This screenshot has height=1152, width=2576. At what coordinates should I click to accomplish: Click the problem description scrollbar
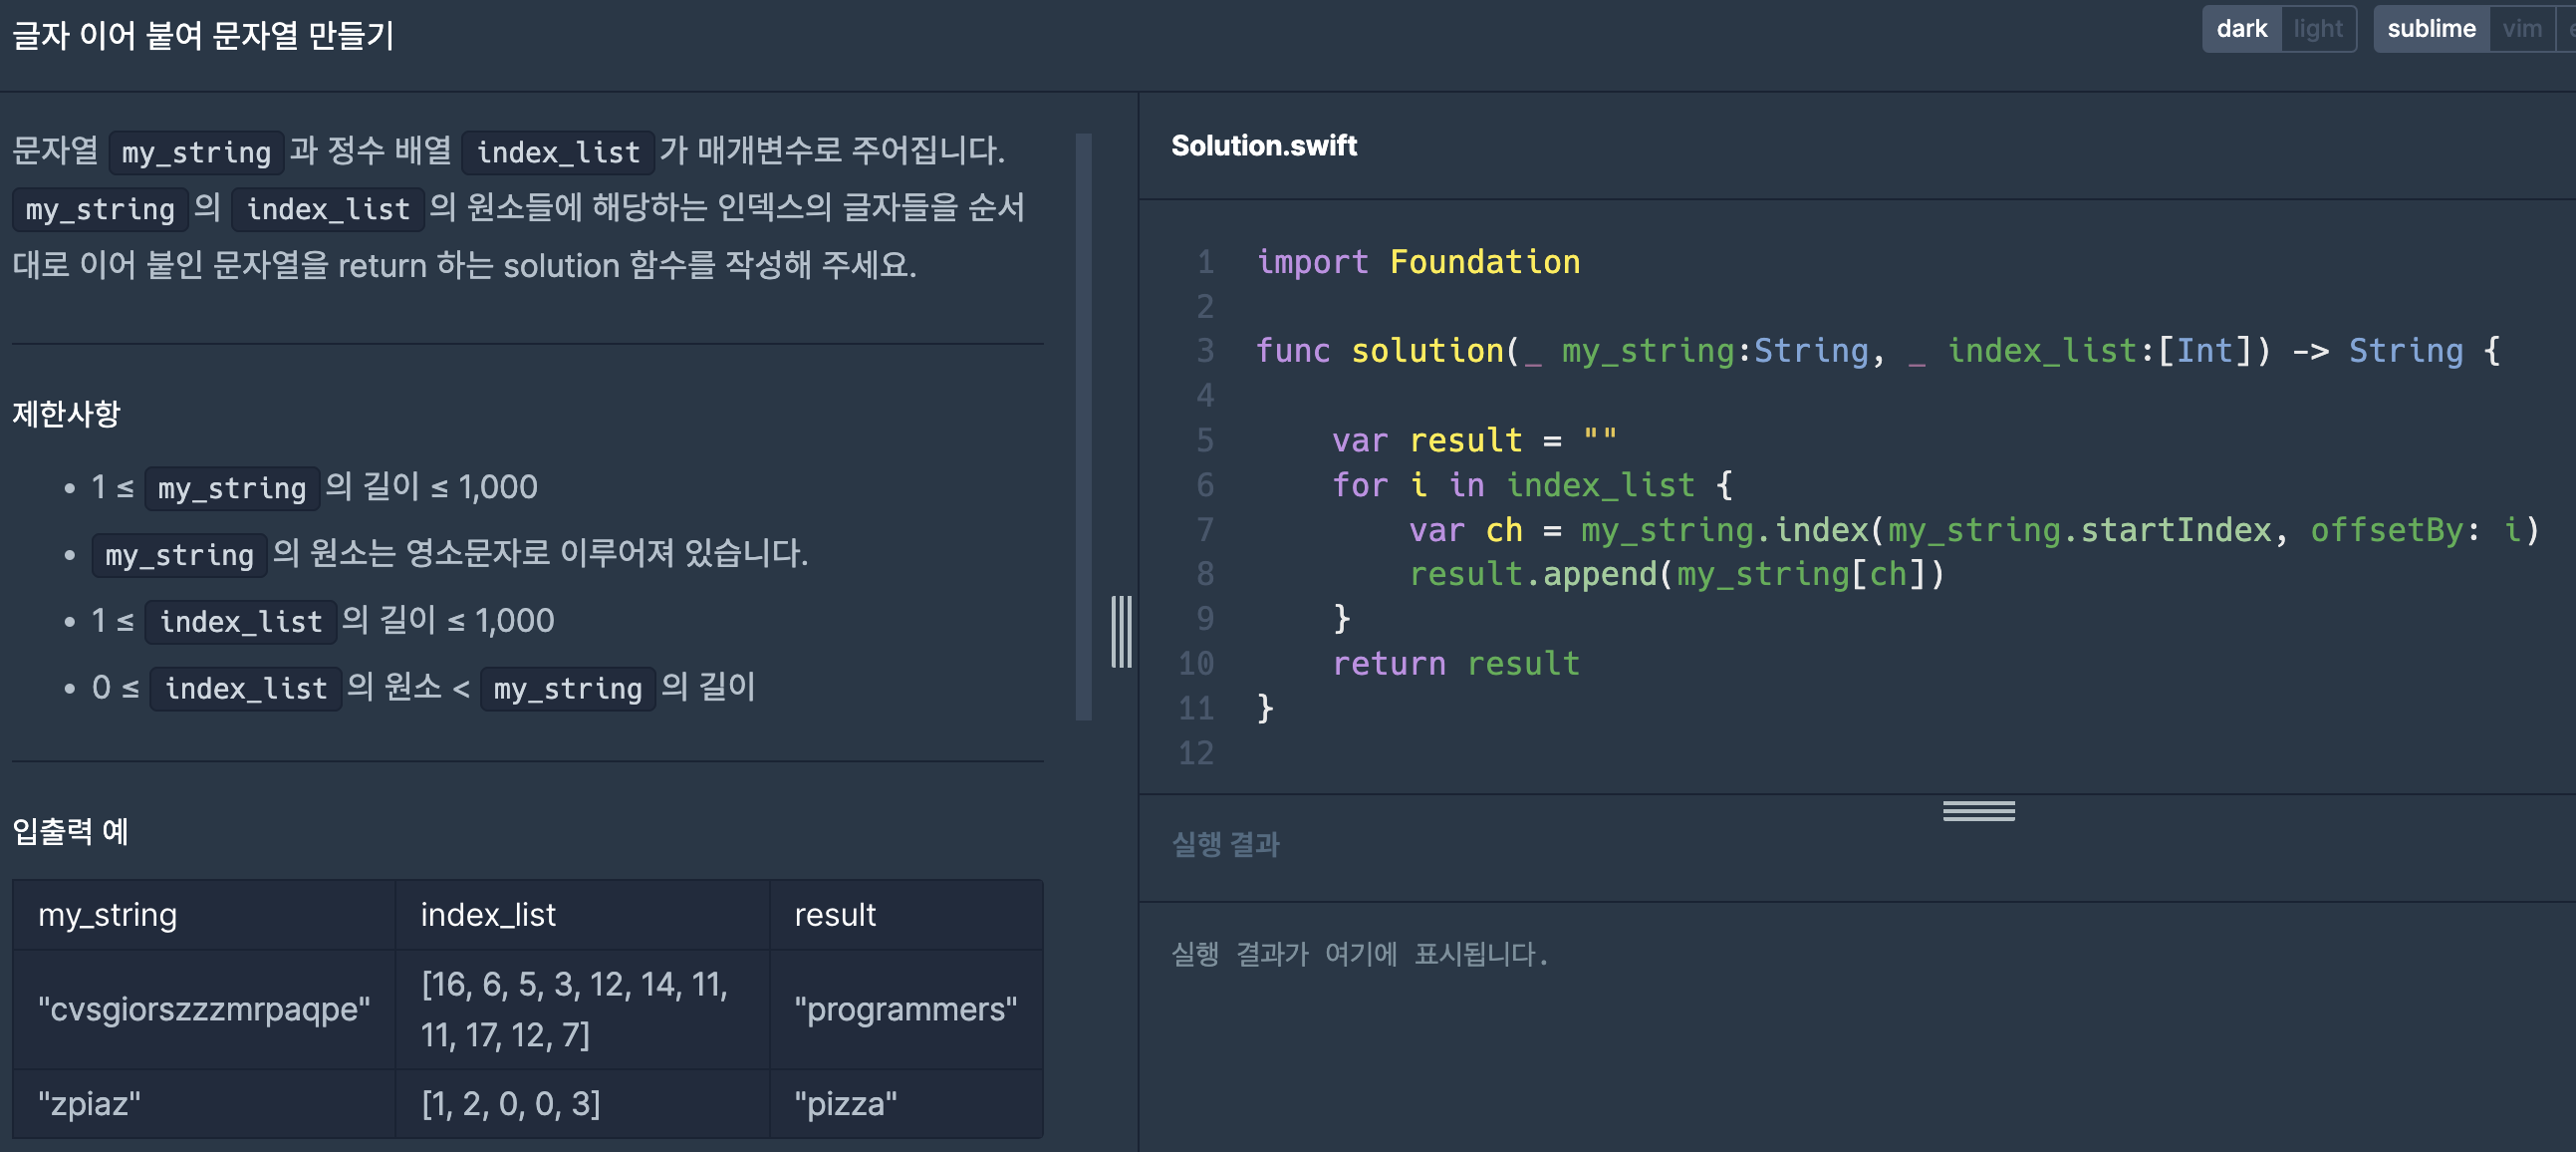tap(1083, 427)
